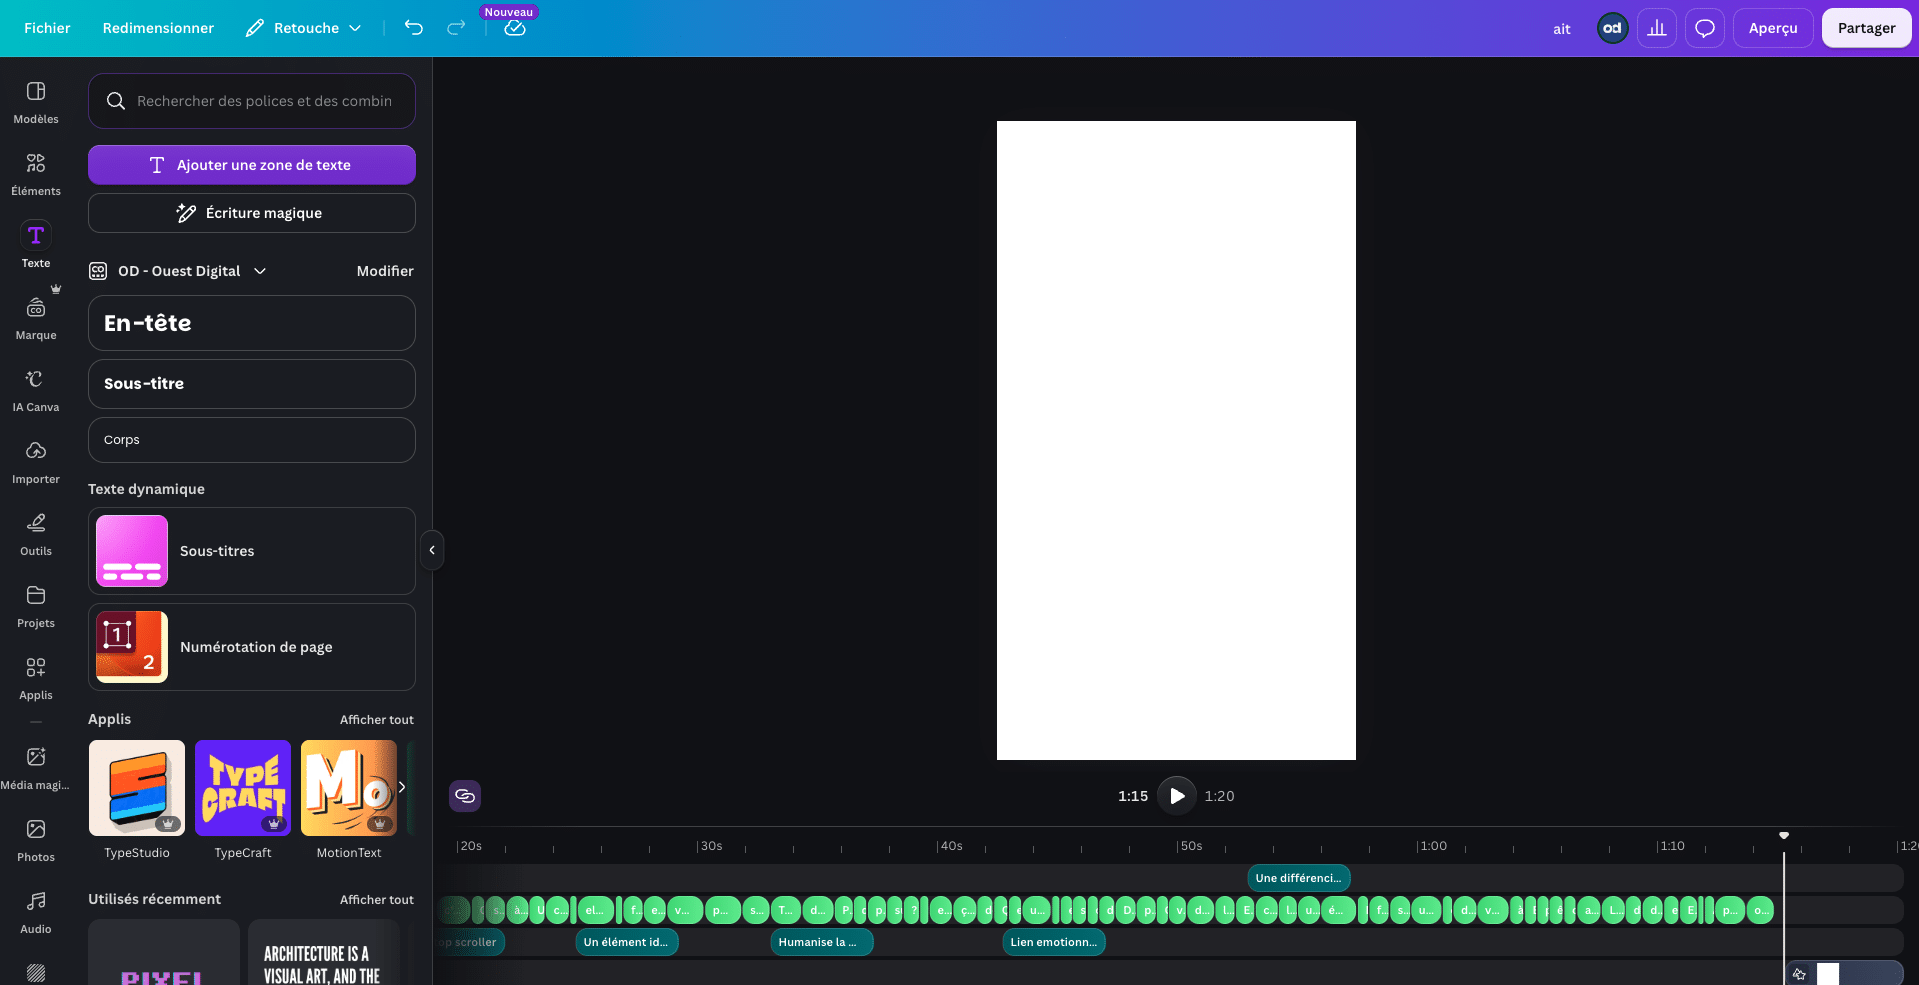Add a text box with Ajouter une zone de texte
The width and height of the screenshot is (1919, 985).
(x=252, y=165)
